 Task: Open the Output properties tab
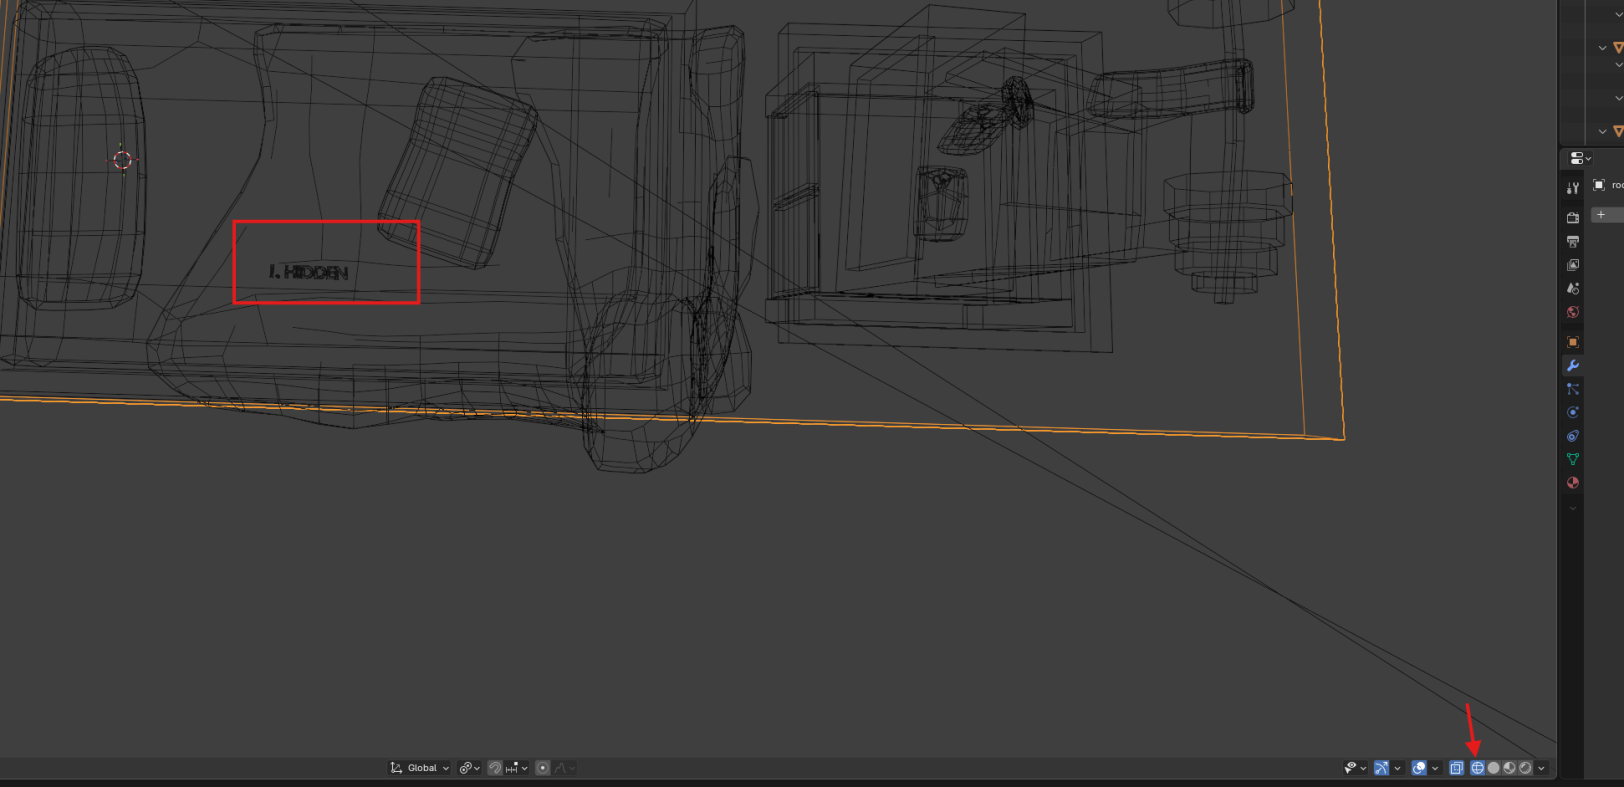(1573, 241)
